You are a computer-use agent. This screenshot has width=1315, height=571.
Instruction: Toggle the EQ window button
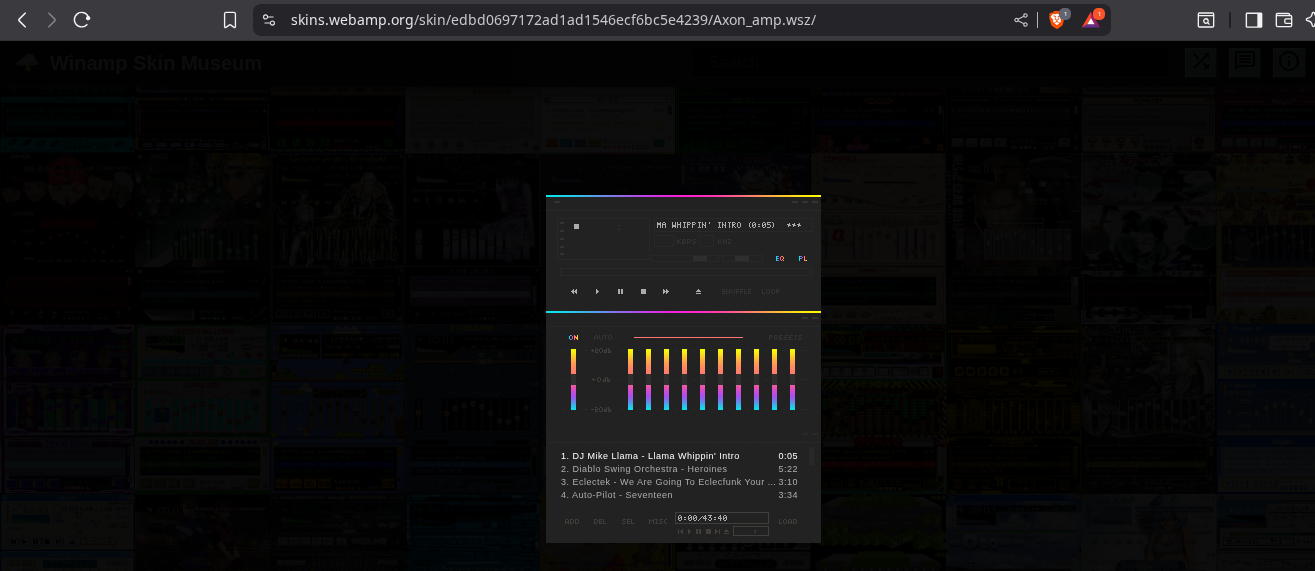[x=780, y=258]
